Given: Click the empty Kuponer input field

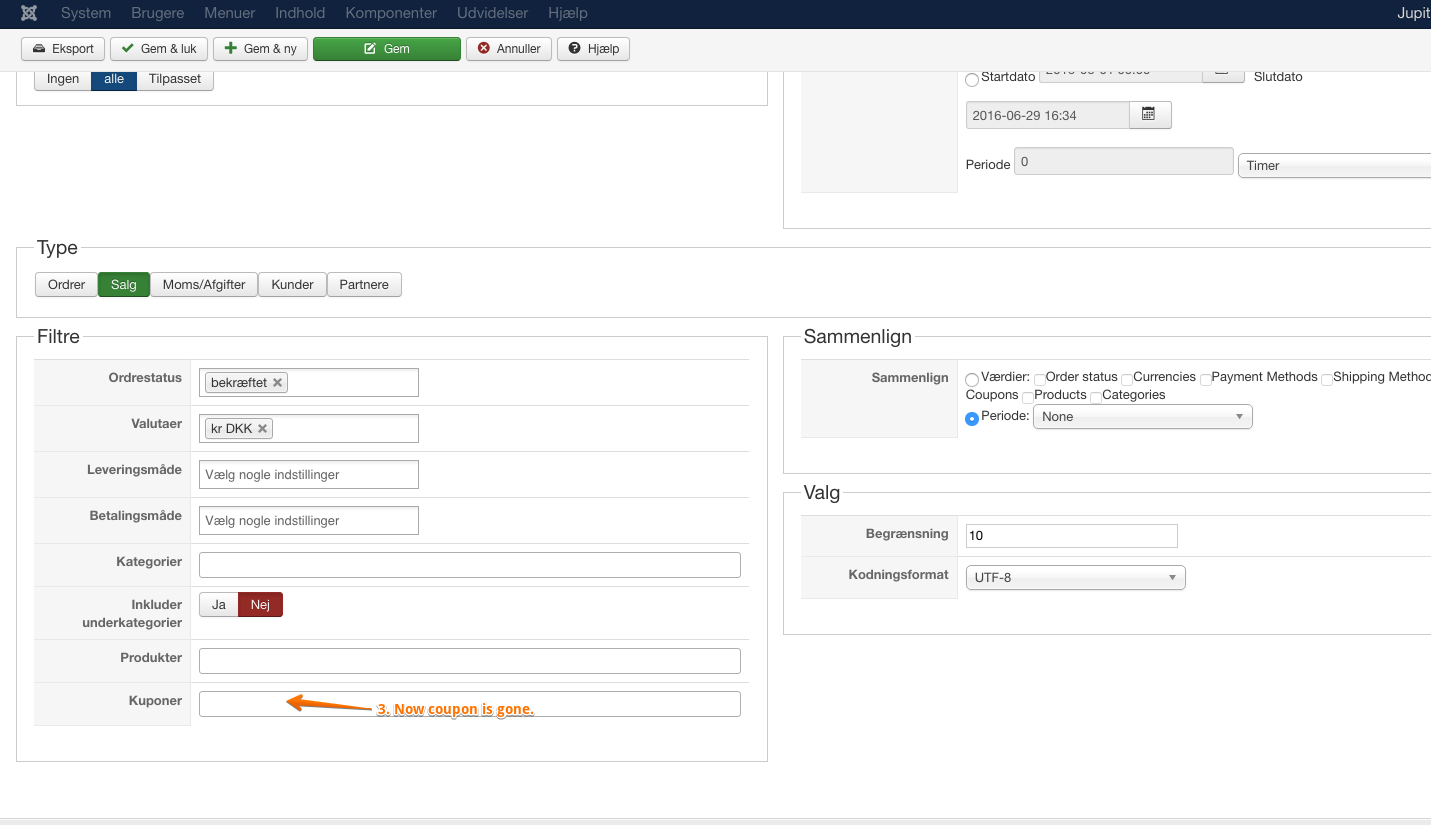Looking at the screenshot, I should coord(469,704).
